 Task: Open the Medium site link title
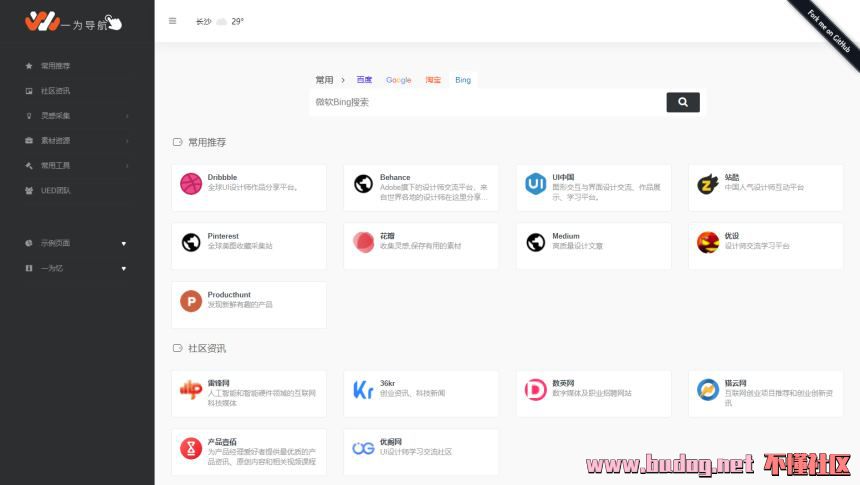[x=566, y=236]
